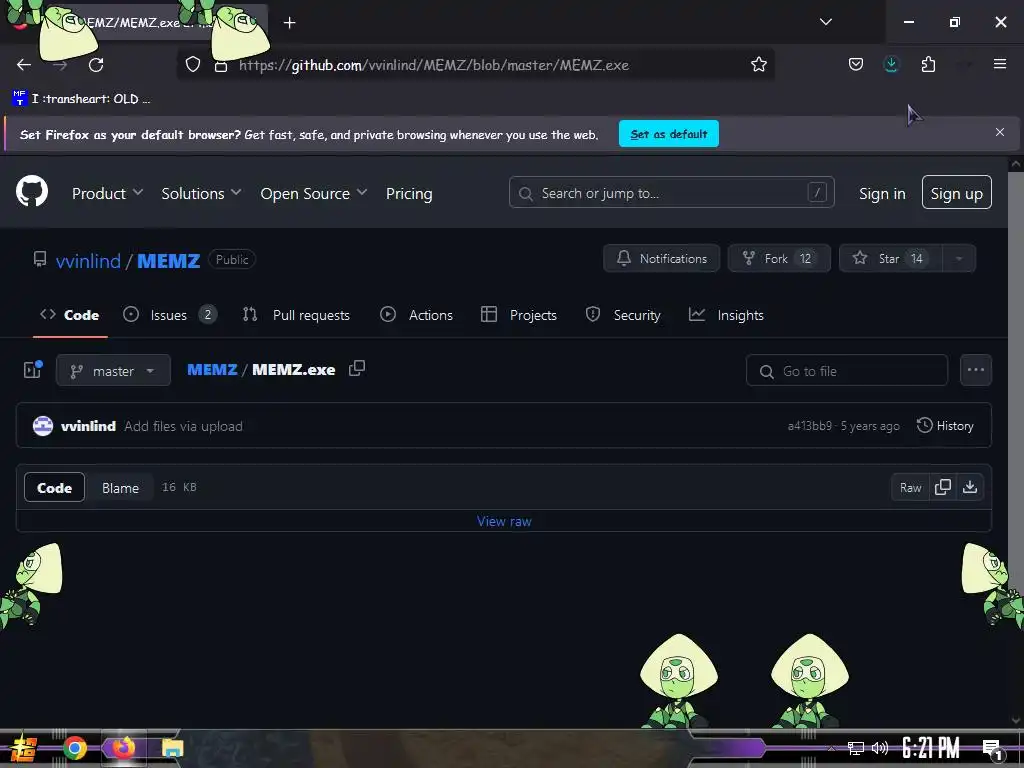The width and height of the screenshot is (1024, 768).
Task: Copy the file path MEMZ.exe
Action: (x=357, y=368)
